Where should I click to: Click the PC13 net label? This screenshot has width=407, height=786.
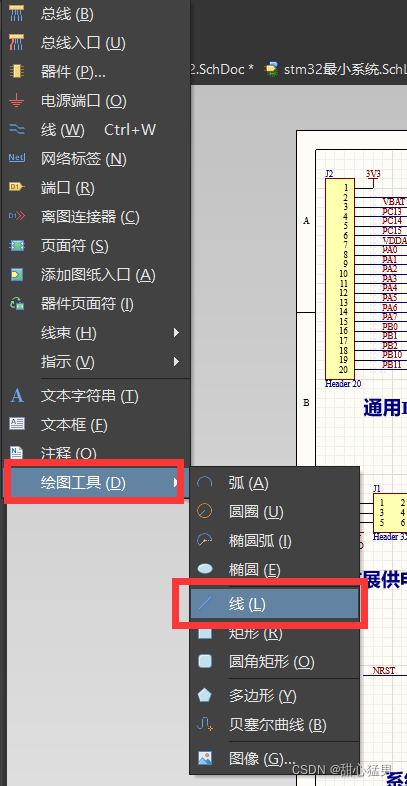[392, 211]
